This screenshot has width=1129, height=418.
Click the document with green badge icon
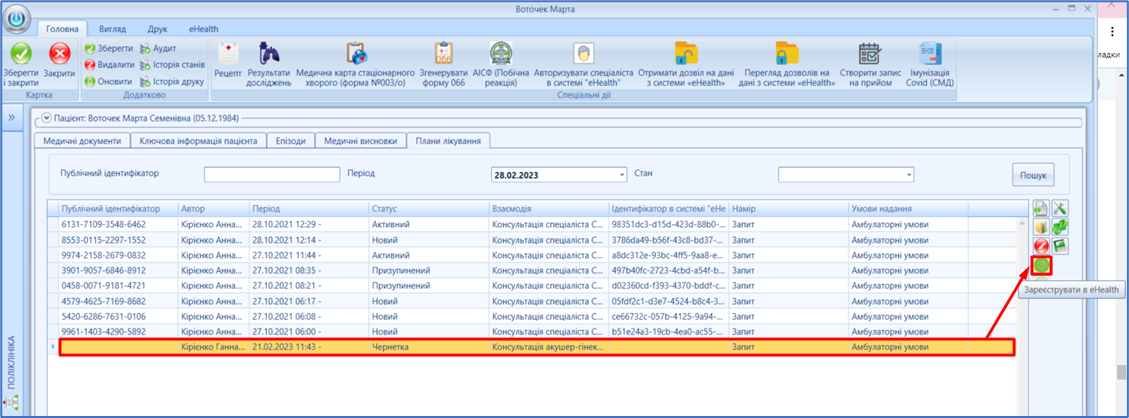pyautogui.click(x=1041, y=208)
